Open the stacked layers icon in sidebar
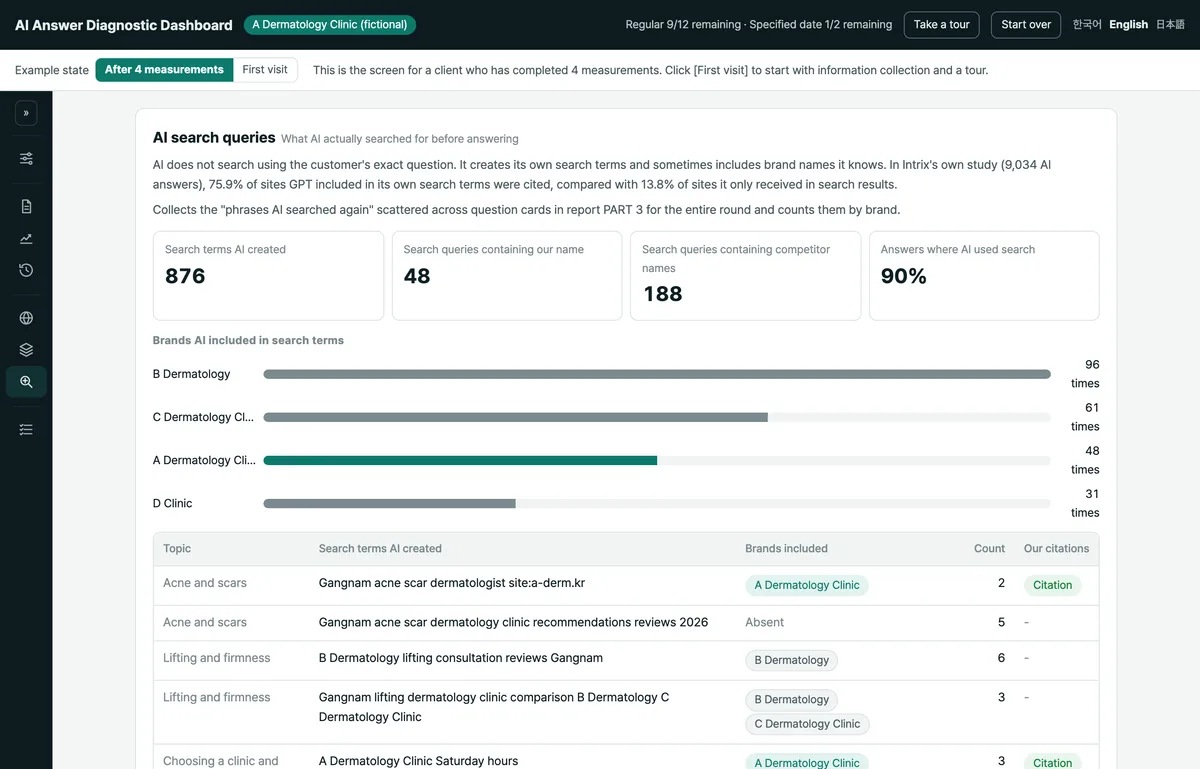Screen dimensions: 1200x769 click(x=26, y=350)
